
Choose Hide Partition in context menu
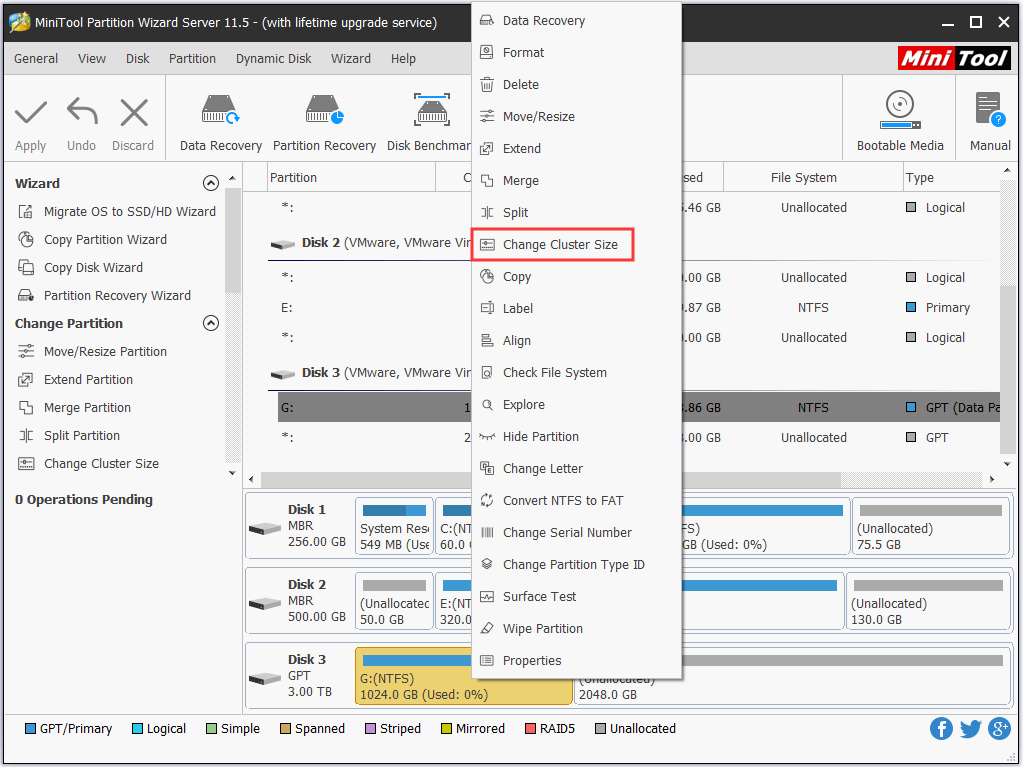577,436
